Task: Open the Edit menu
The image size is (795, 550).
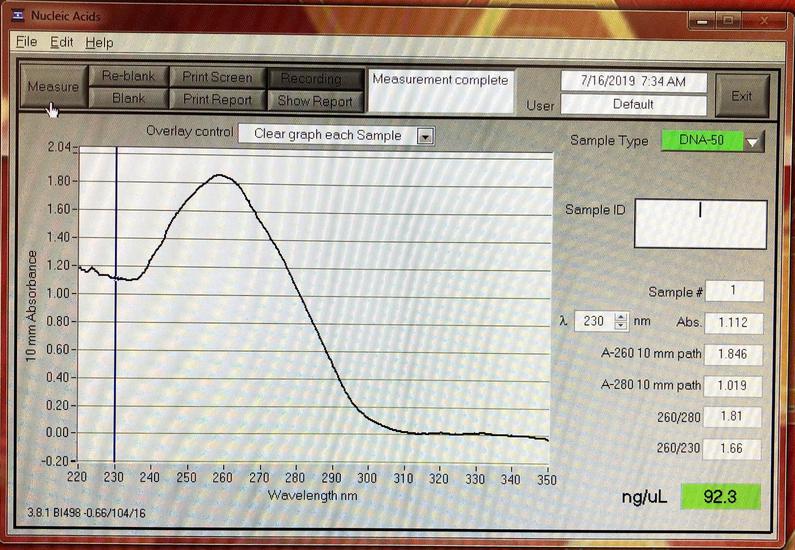Action: 62,42
